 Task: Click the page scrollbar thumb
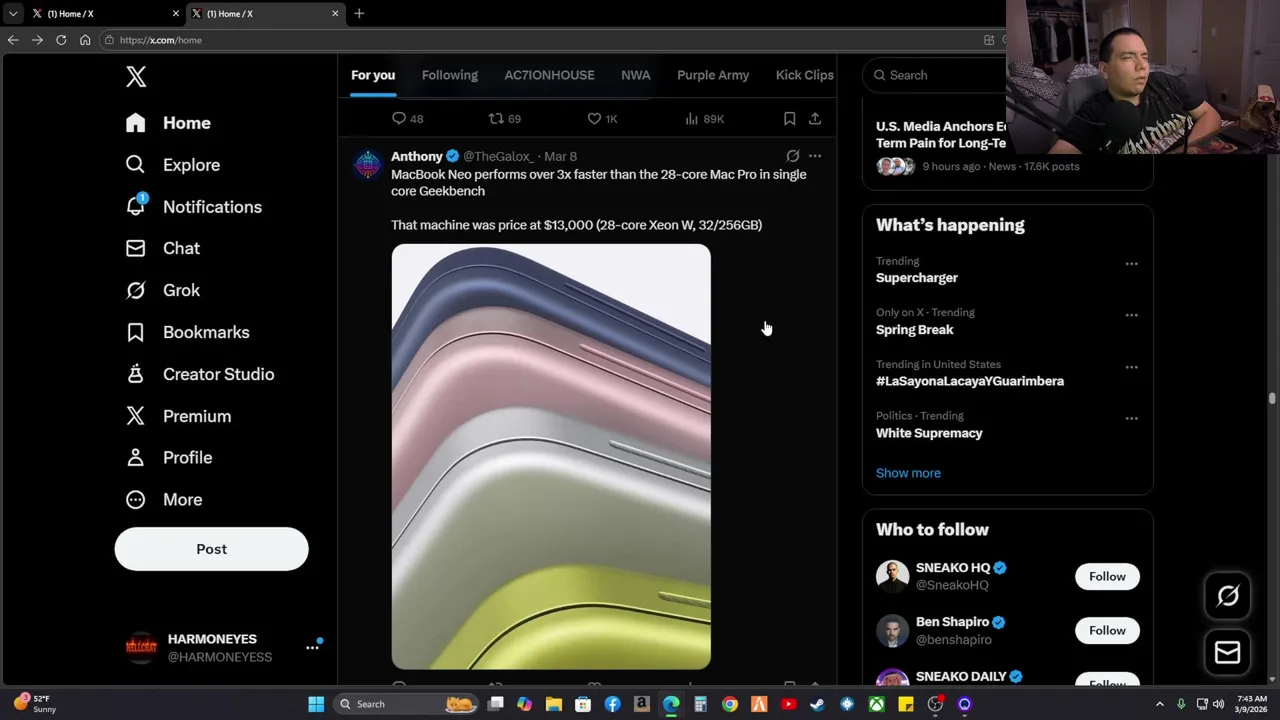point(1272,398)
